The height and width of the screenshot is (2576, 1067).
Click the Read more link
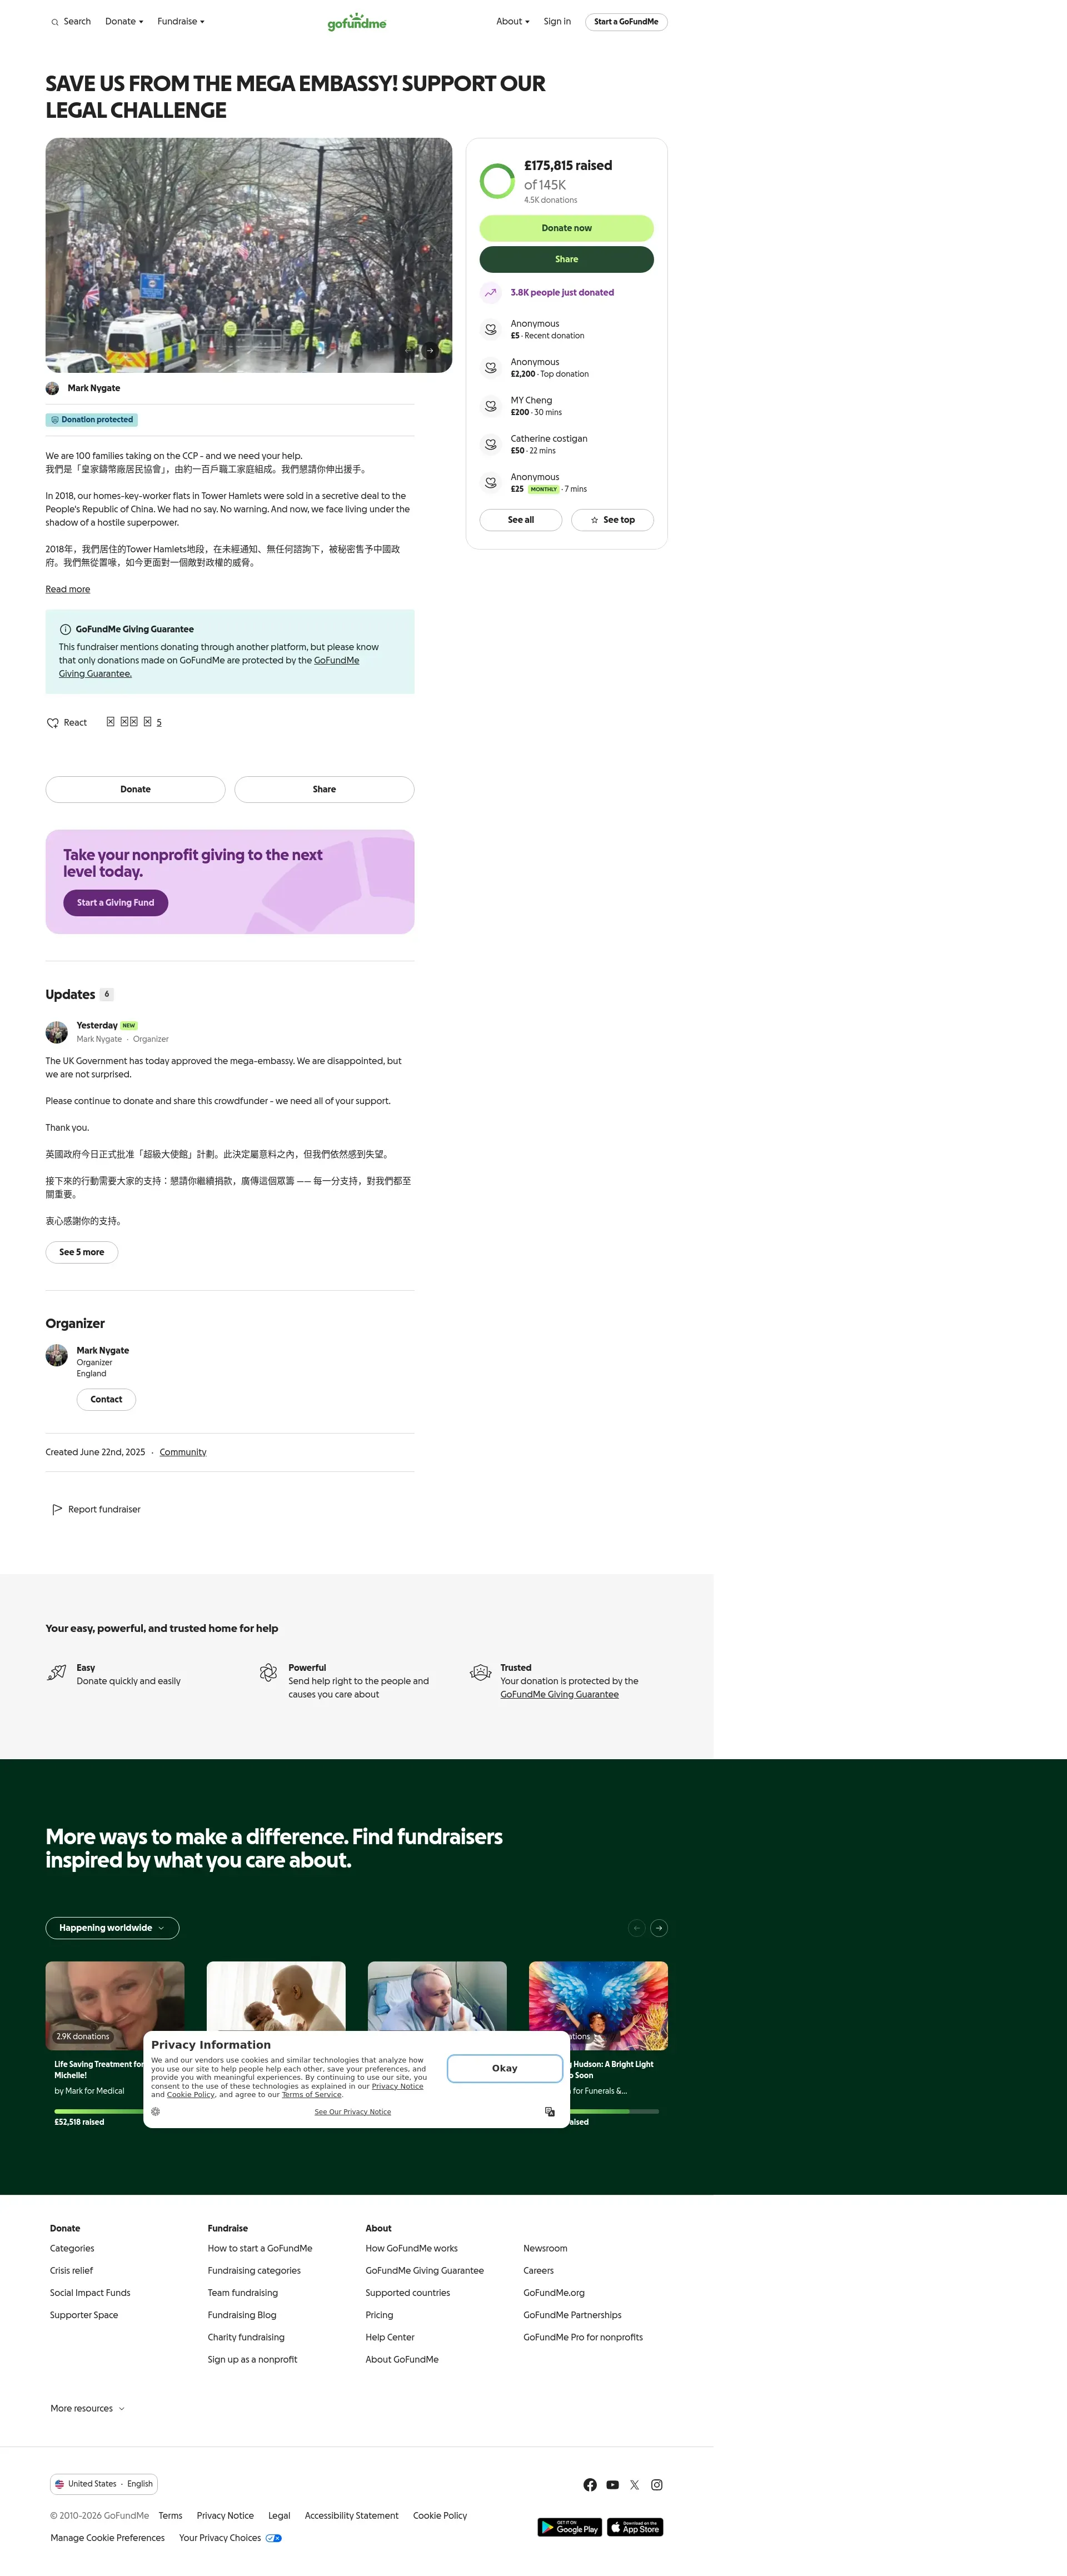coord(67,589)
